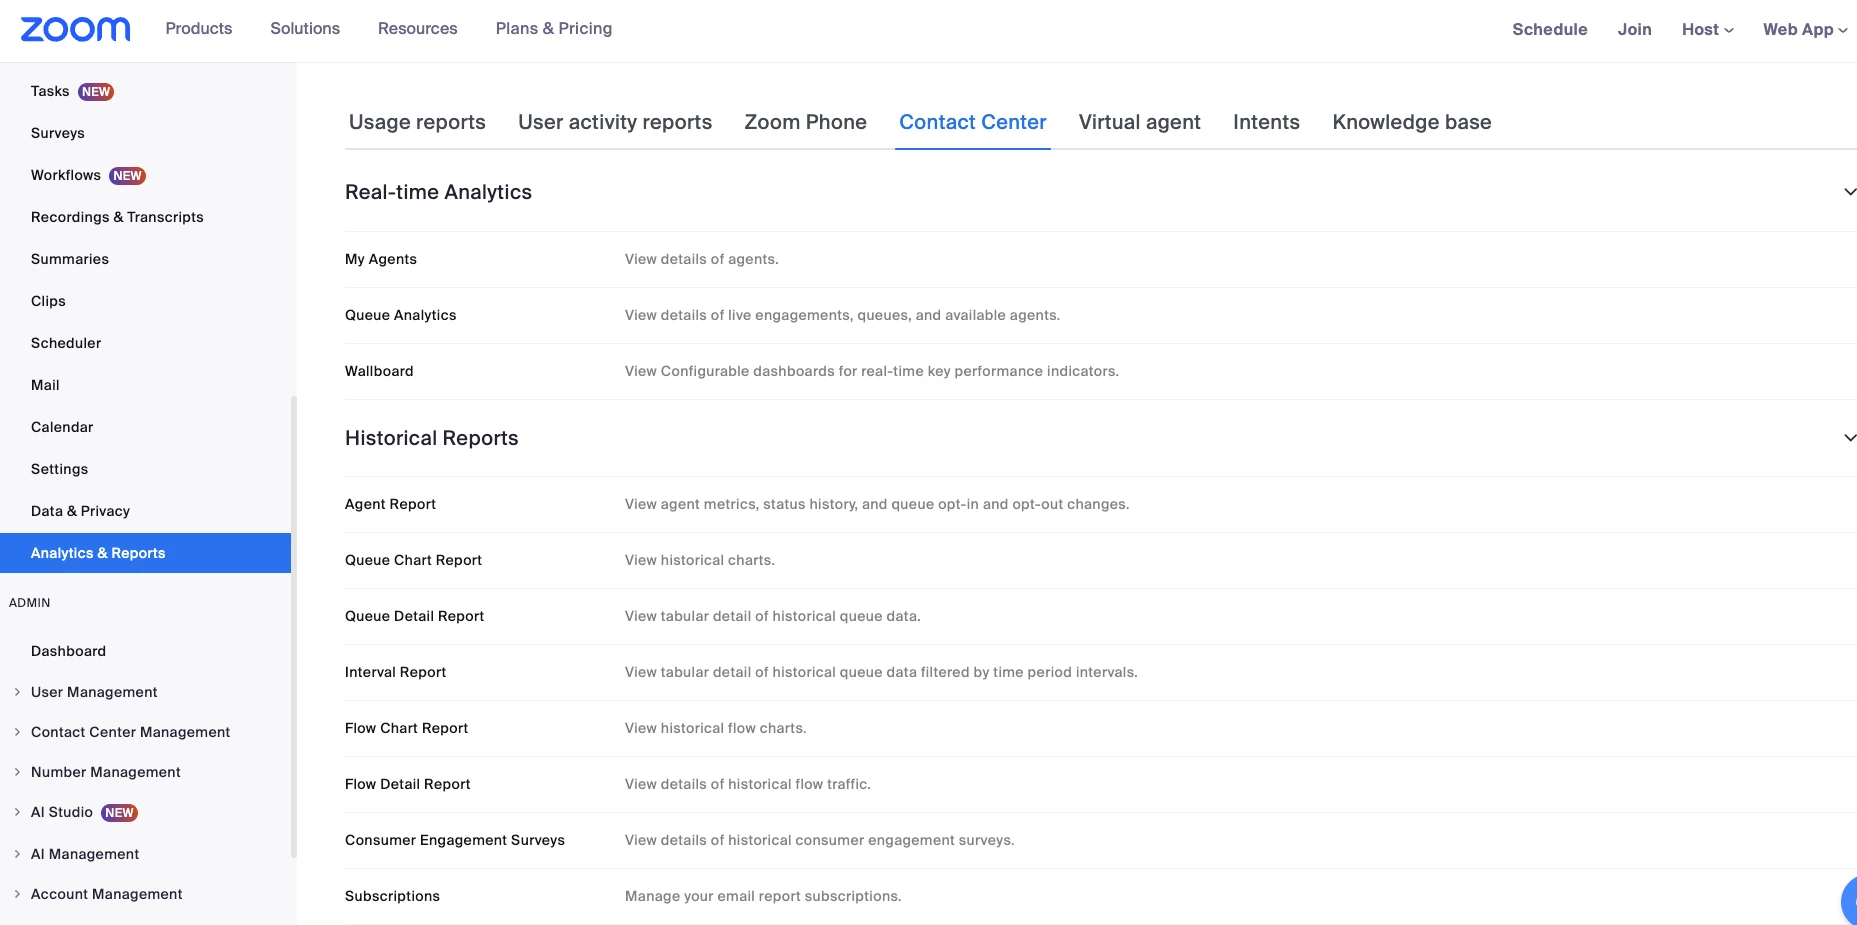Click the NEW badge beside Workflows
The image size is (1857, 925).
127,176
